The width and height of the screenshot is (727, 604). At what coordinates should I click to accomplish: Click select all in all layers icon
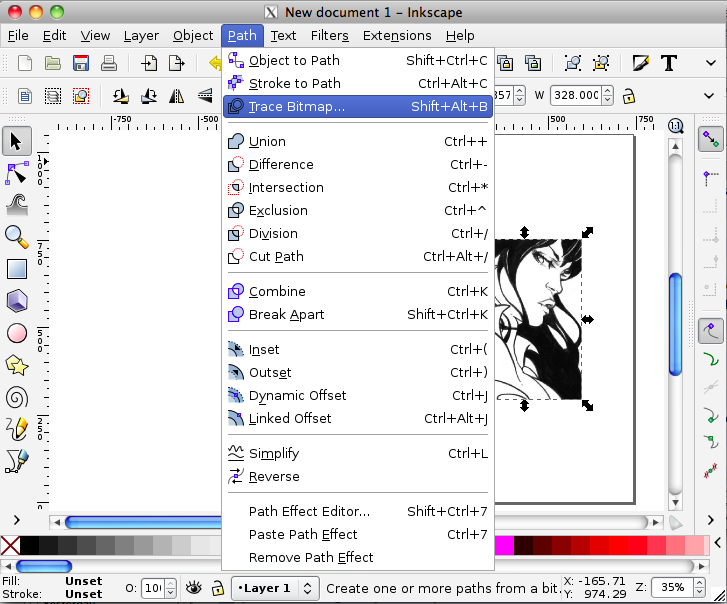pos(52,96)
